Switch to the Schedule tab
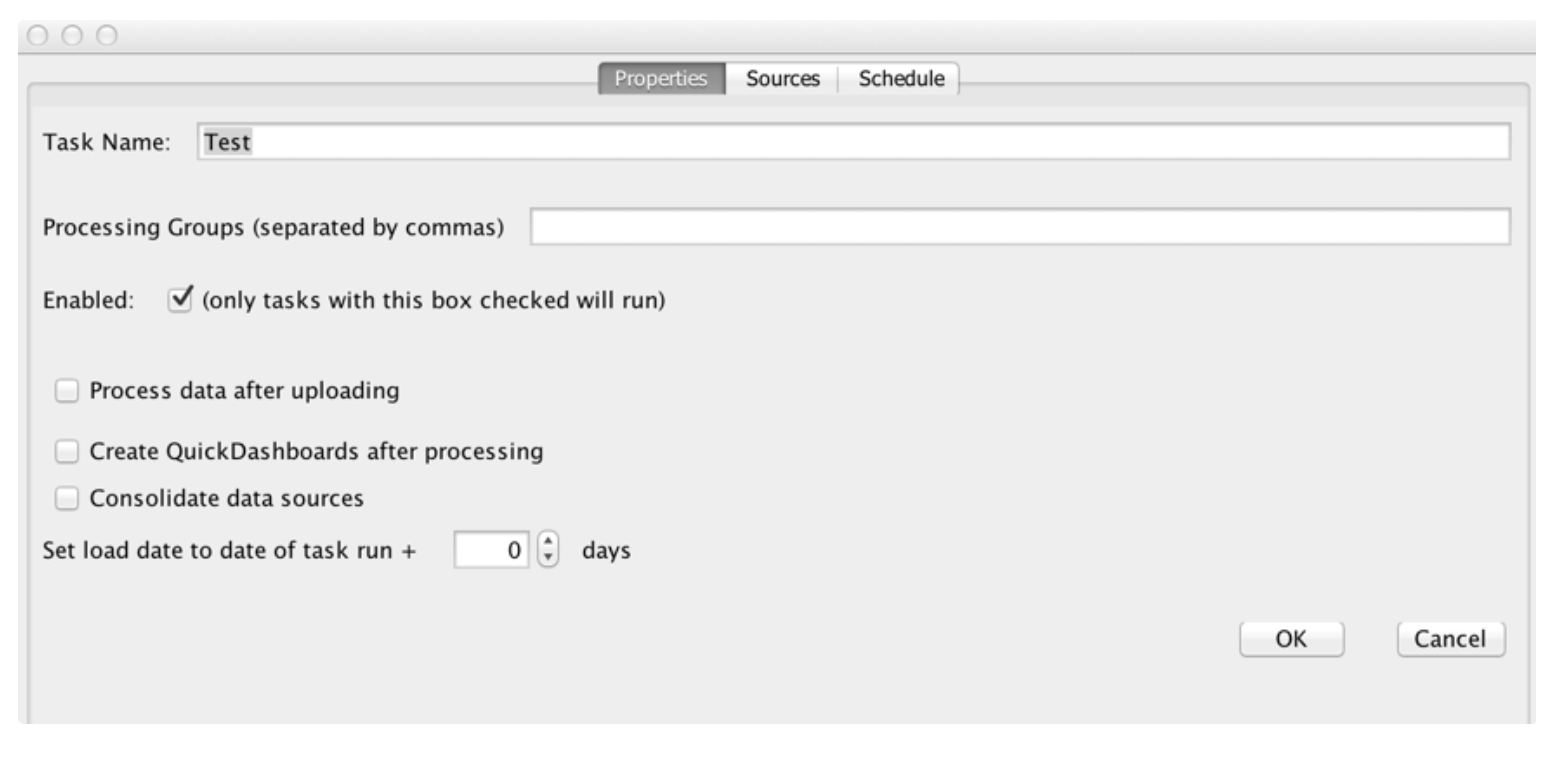 (900, 79)
